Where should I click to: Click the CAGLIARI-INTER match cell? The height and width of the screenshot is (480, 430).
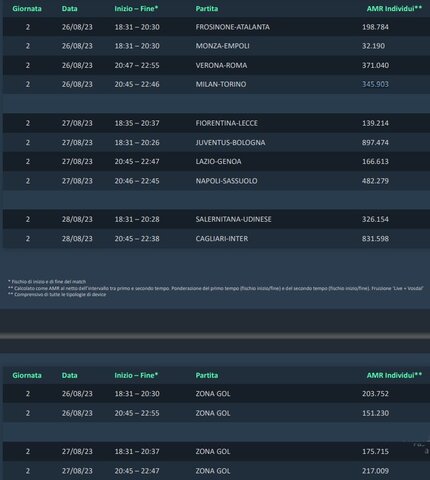coord(222,239)
